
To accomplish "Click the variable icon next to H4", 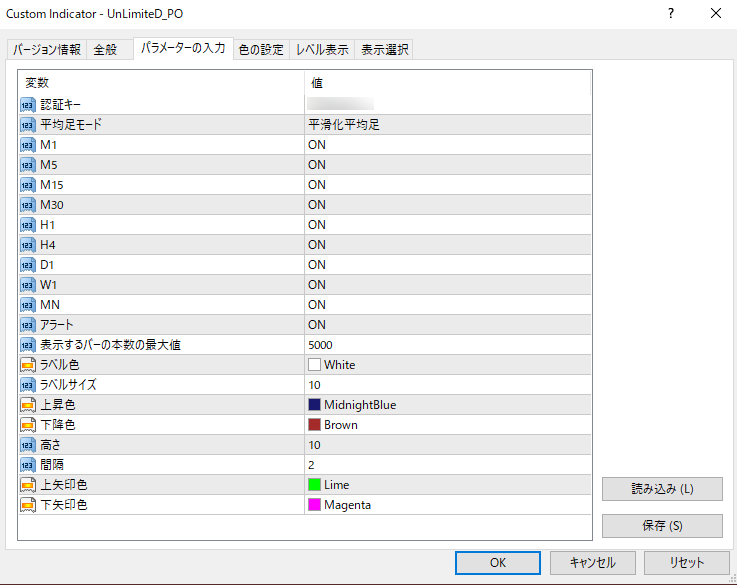I will 28,245.
